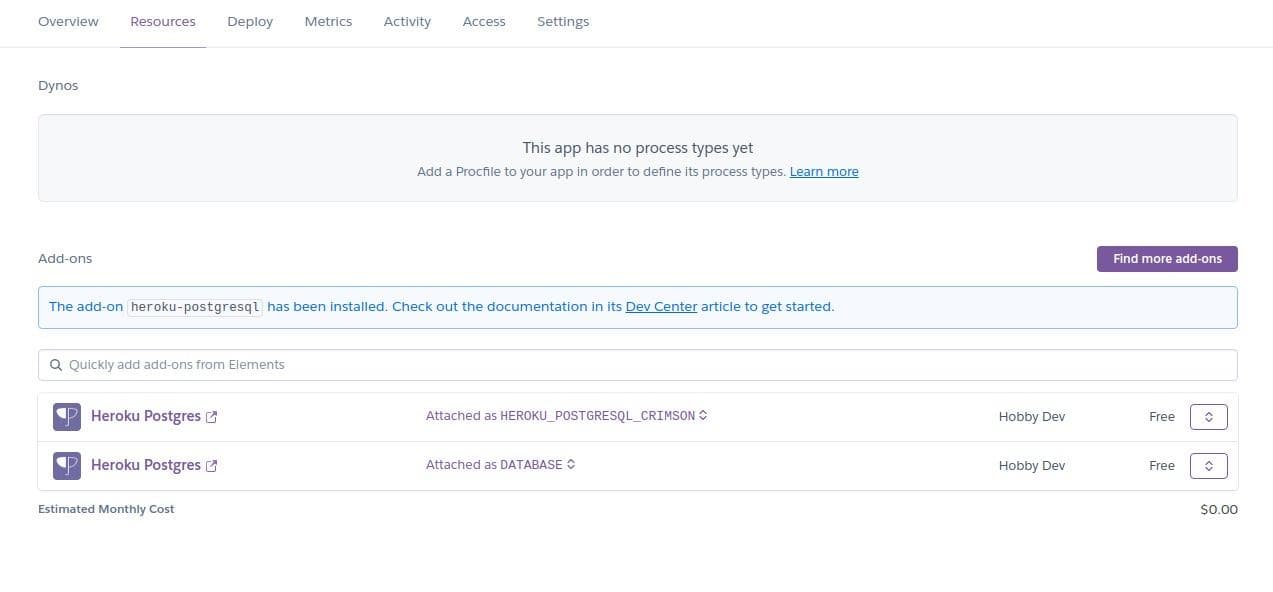The height and width of the screenshot is (592, 1273).
Task: Open actions menu for DATABASE add-on row
Action: click(1208, 466)
